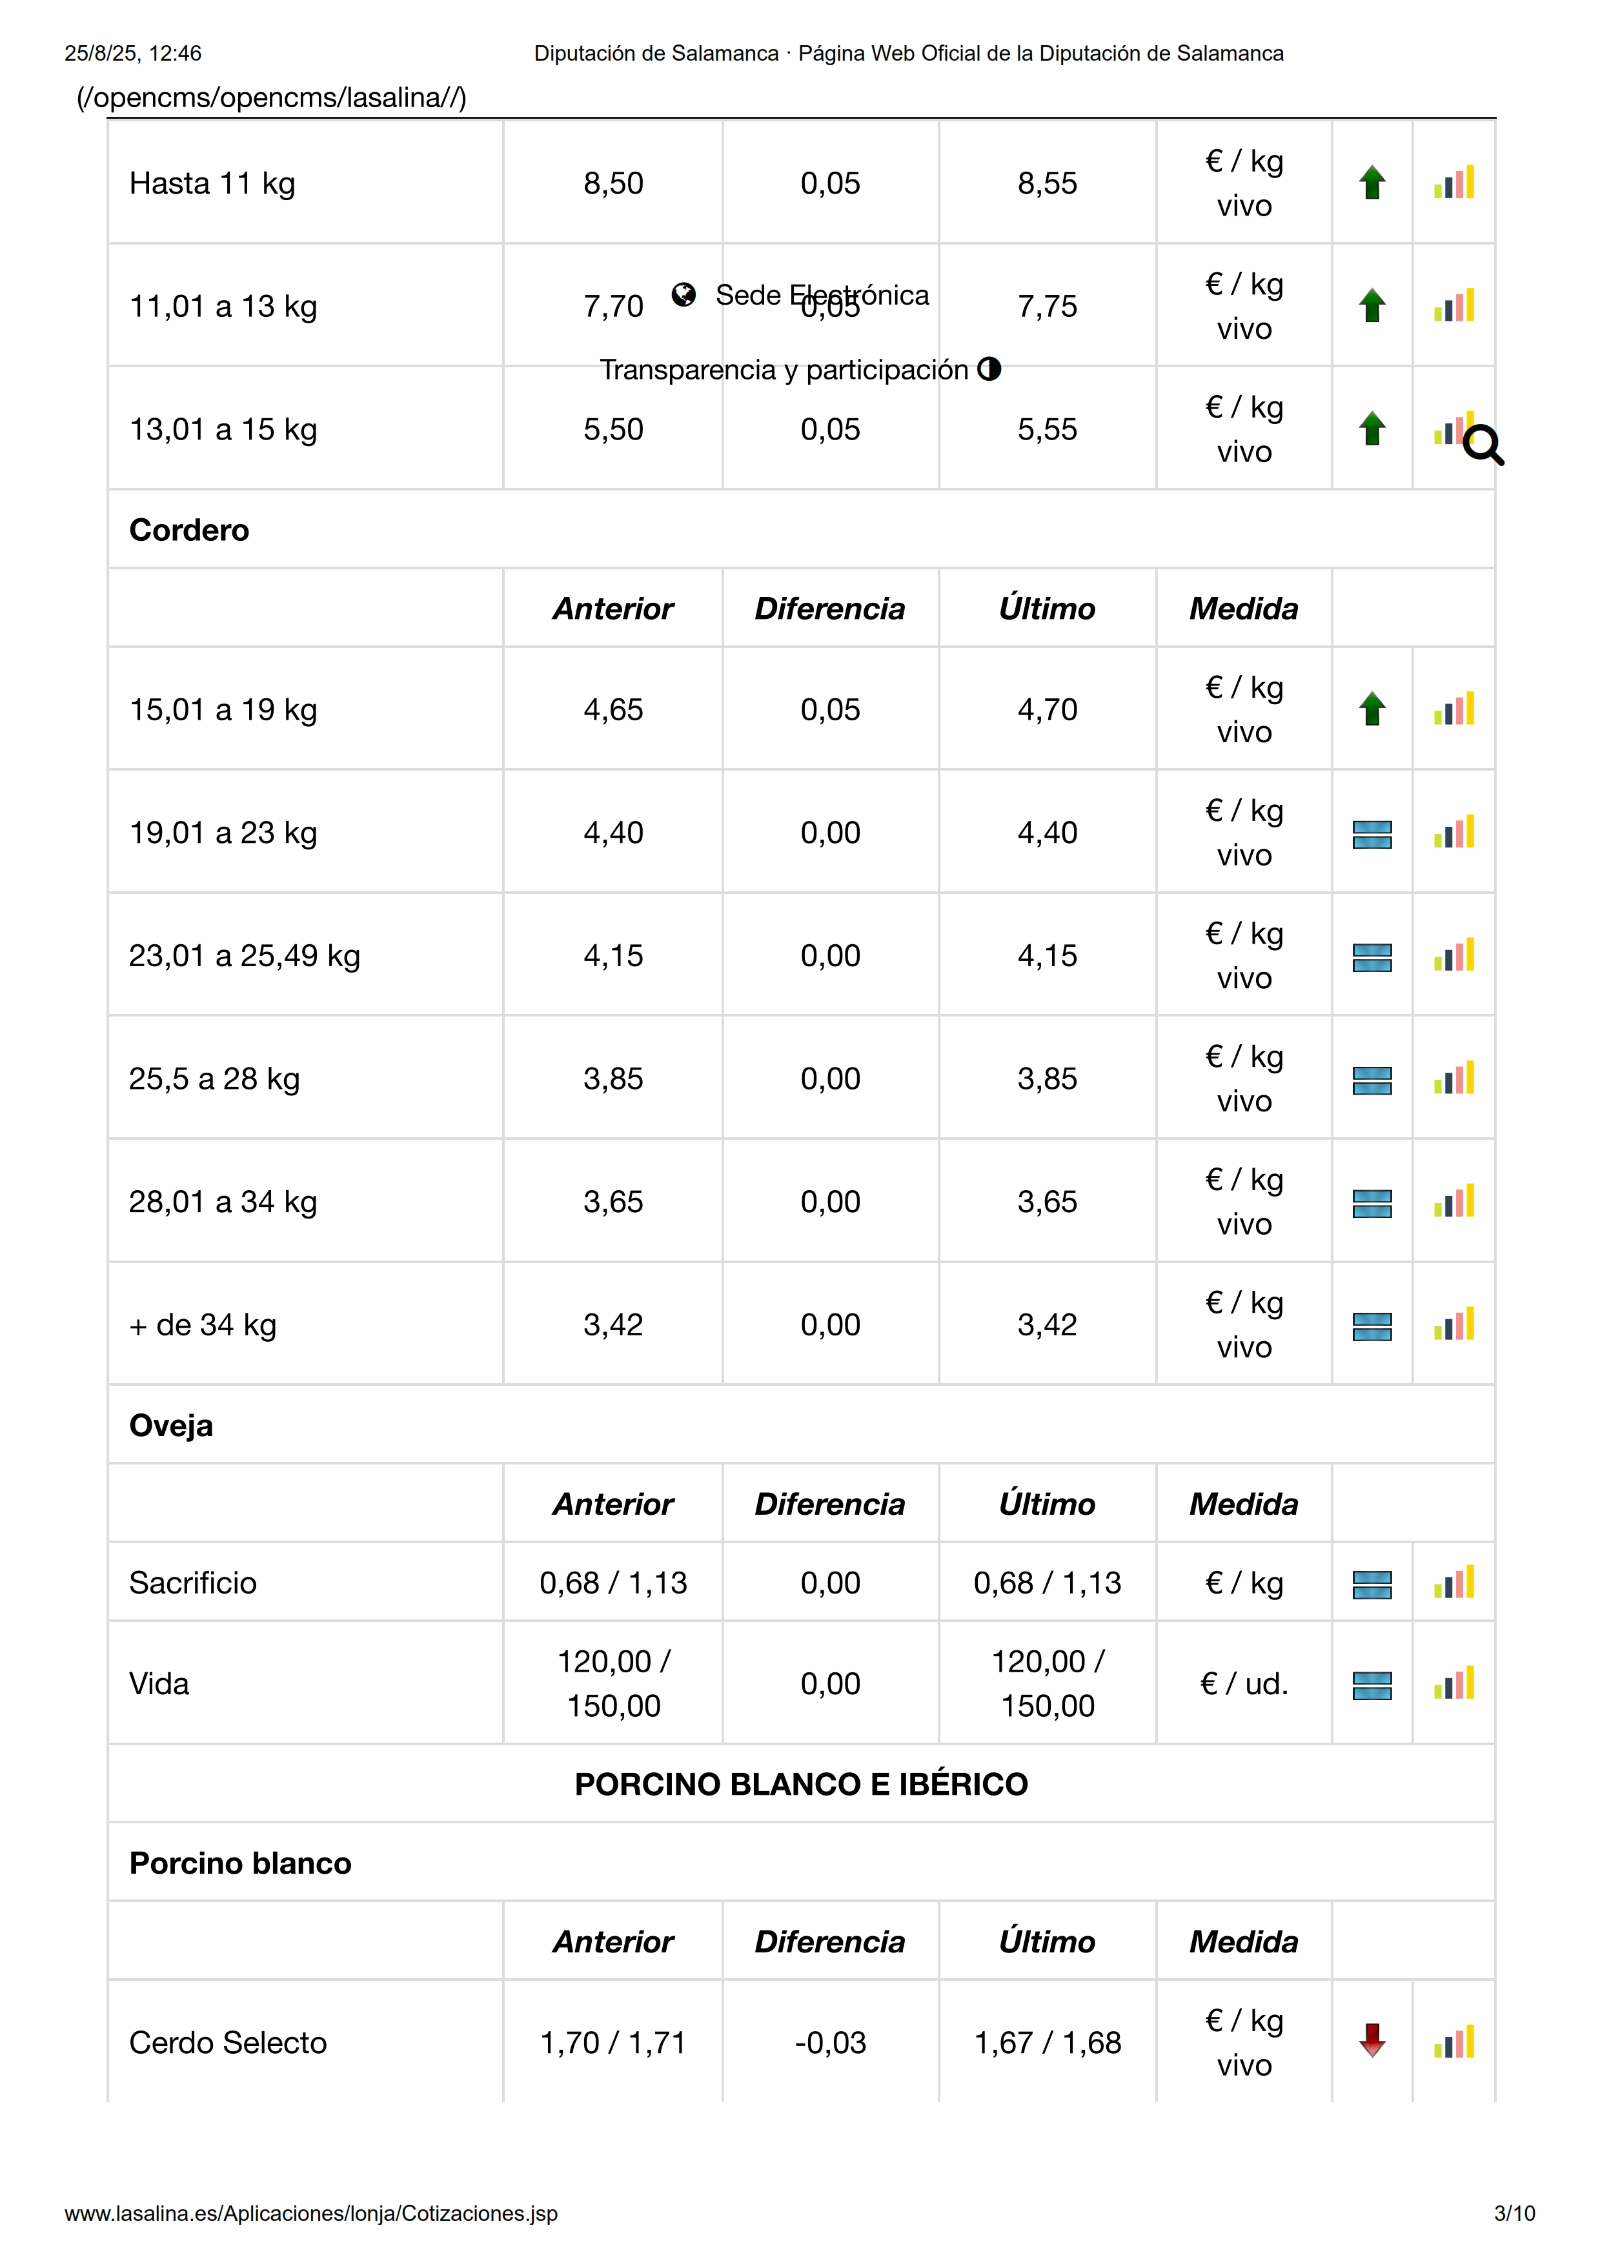Screen dimensions: 1600x2264
Task: Open the chart icon for Hasta 11 kg
Action: [1453, 183]
